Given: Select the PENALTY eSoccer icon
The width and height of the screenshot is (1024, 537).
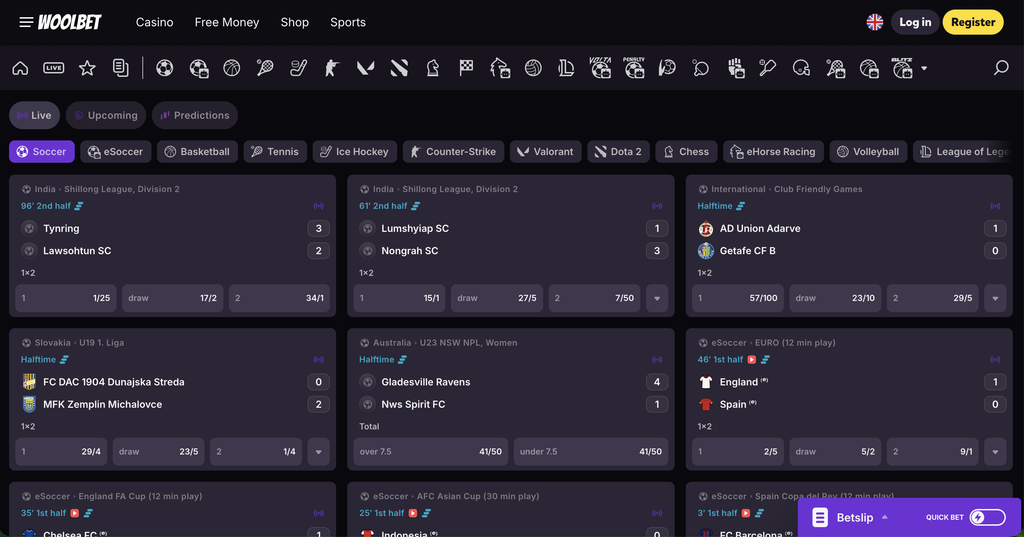Looking at the screenshot, I should click(x=633, y=67).
